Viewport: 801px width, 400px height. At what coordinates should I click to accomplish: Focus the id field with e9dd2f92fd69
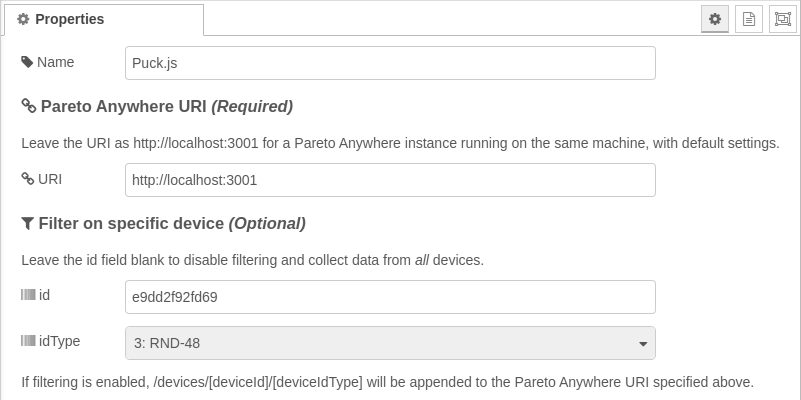[390, 297]
